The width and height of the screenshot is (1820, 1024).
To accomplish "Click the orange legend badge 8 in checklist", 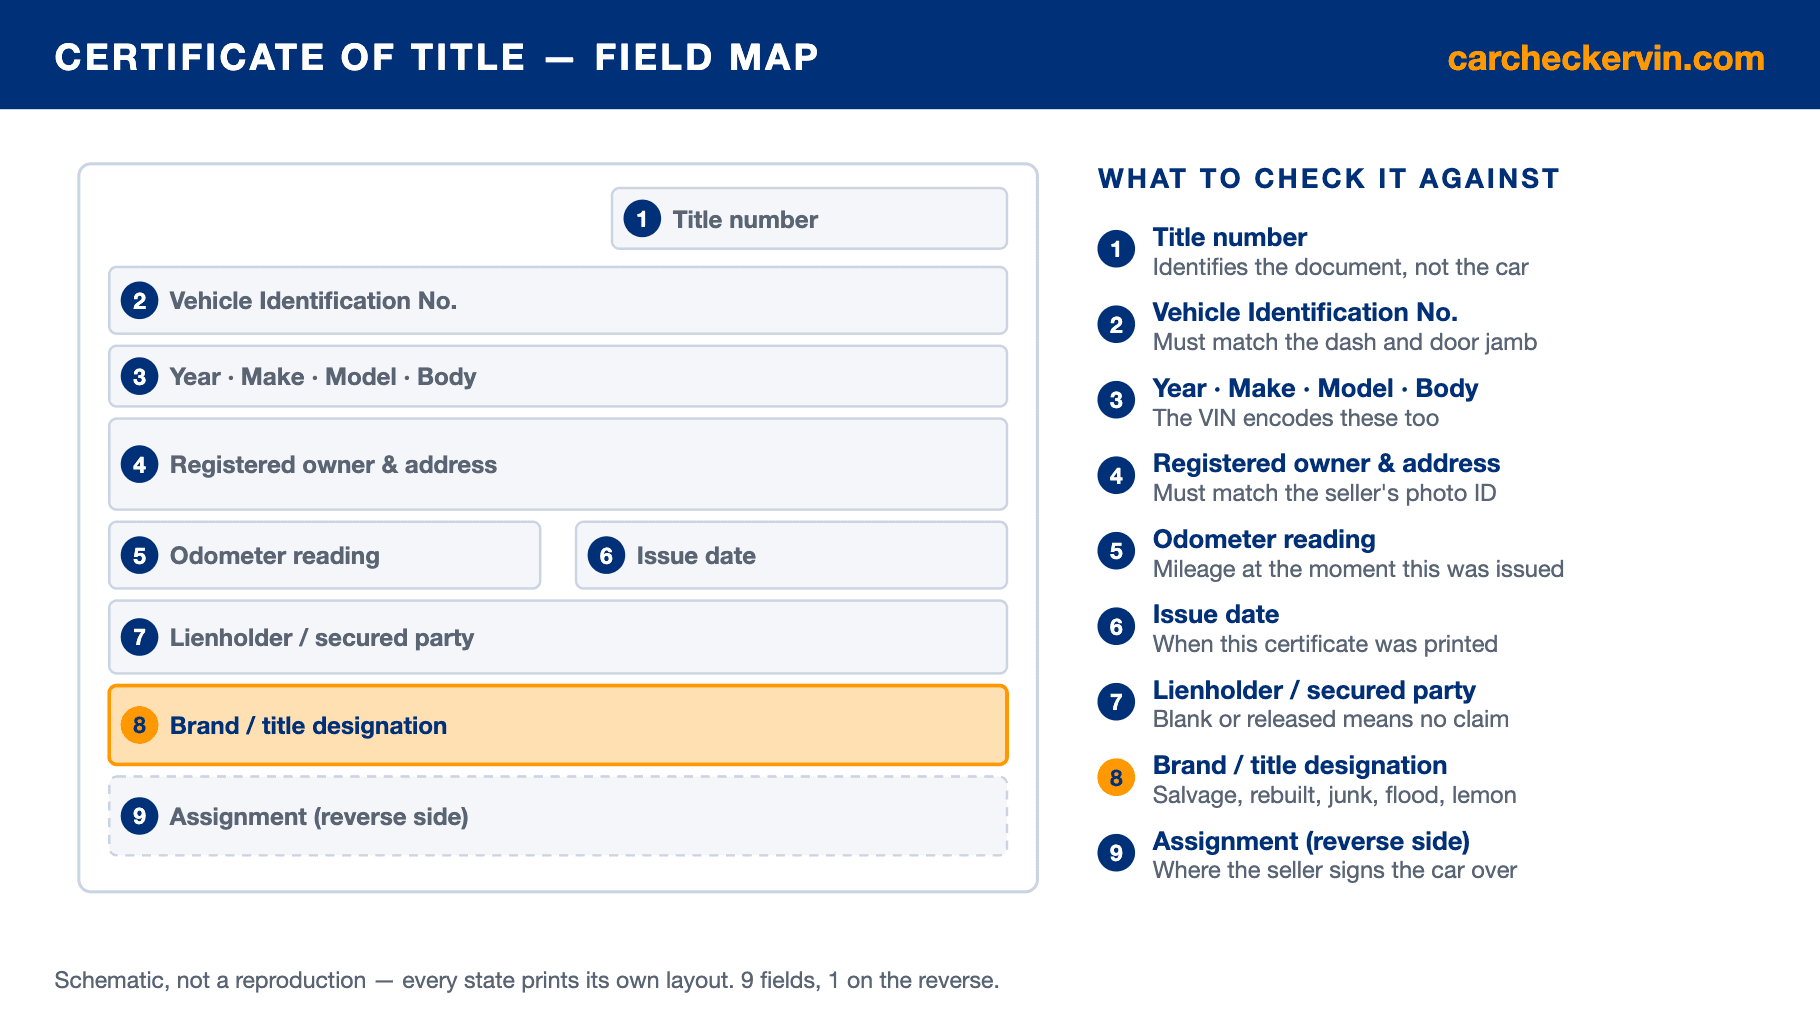I will pos(1116,778).
